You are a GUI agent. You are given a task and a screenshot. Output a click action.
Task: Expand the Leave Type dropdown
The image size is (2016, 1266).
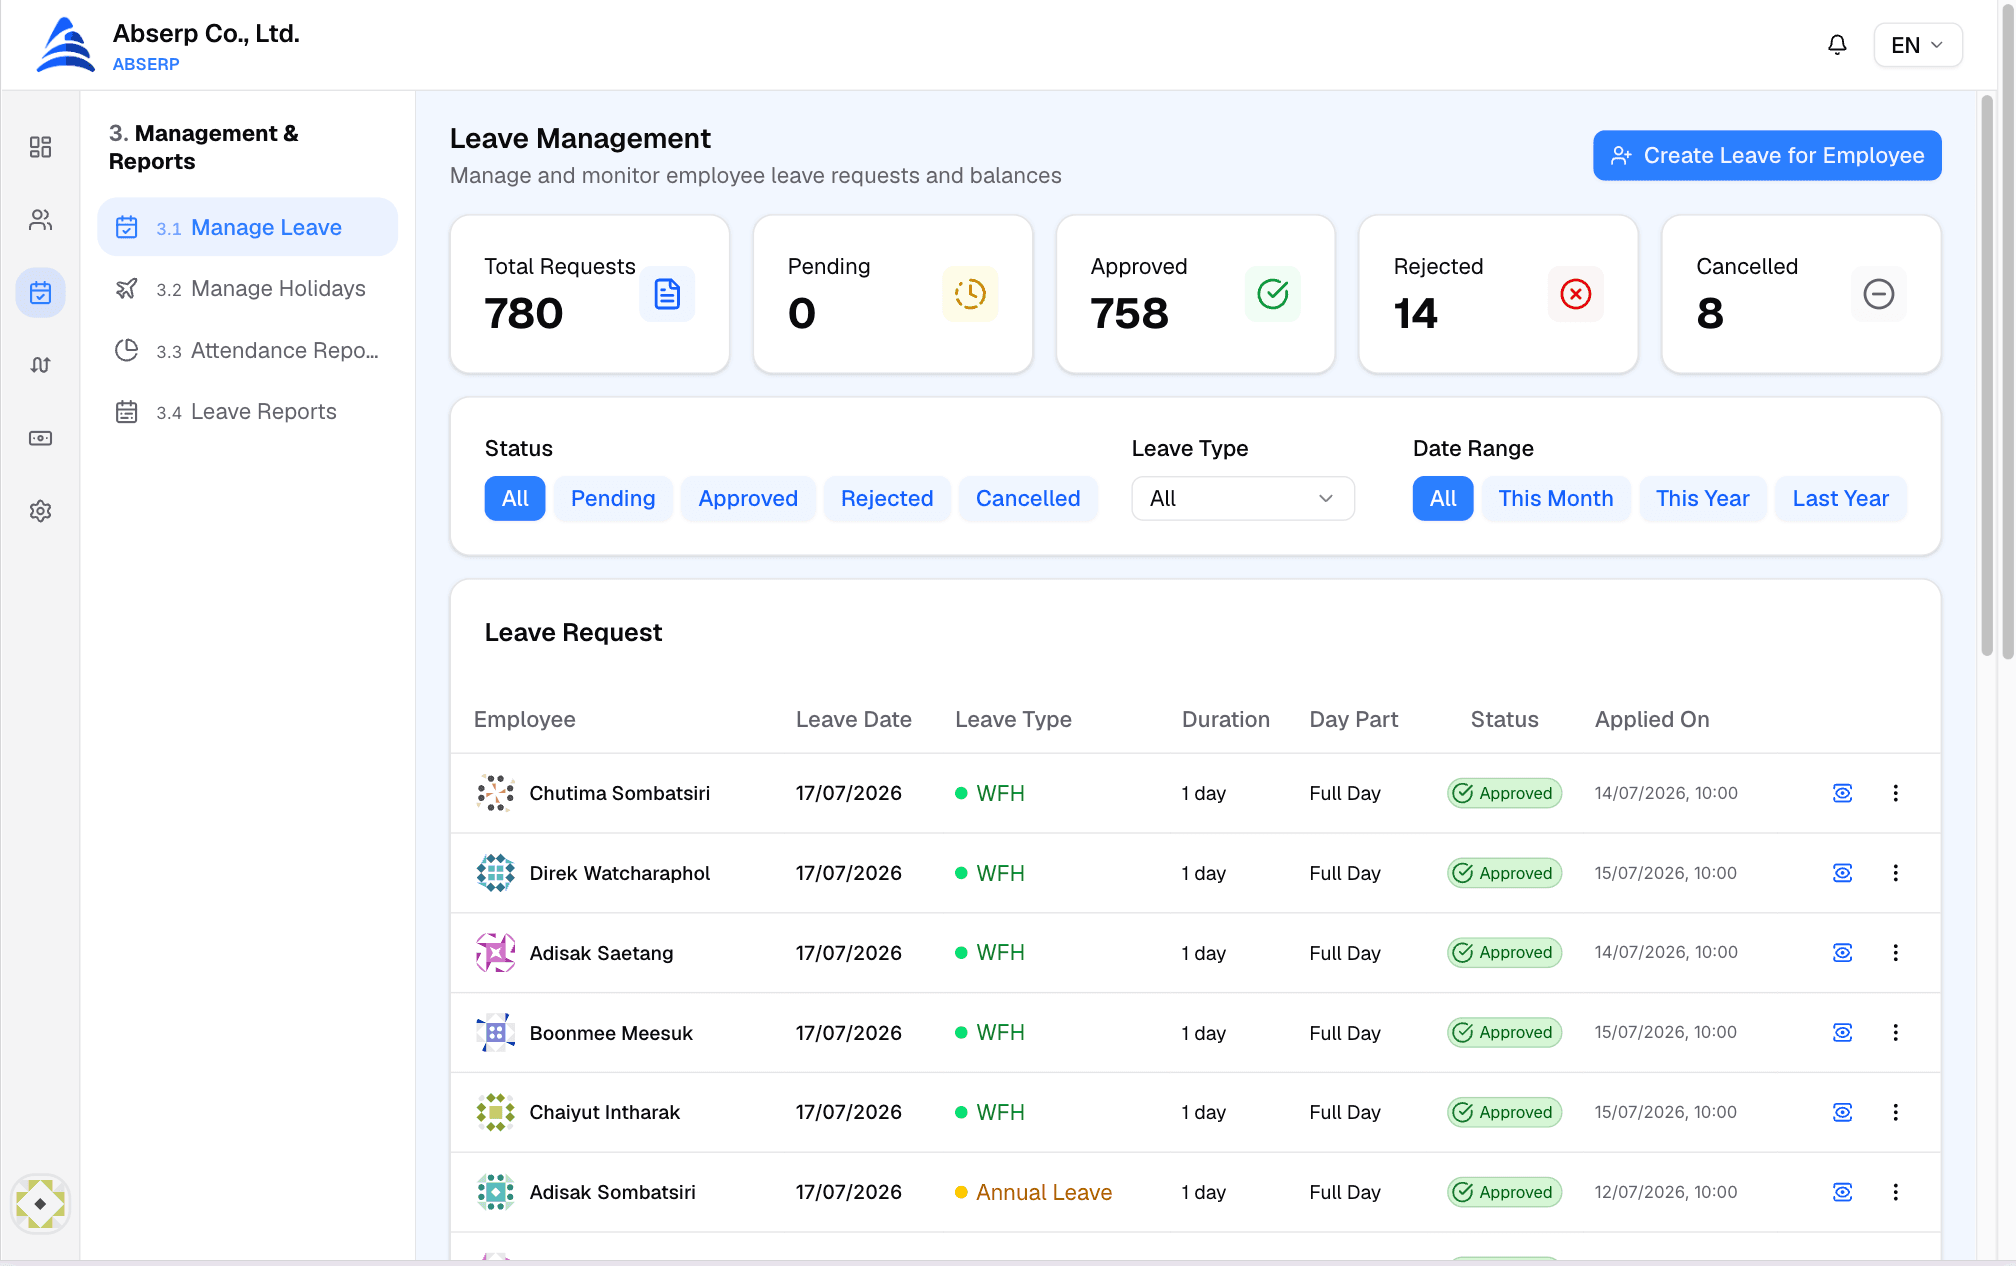[1242, 498]
